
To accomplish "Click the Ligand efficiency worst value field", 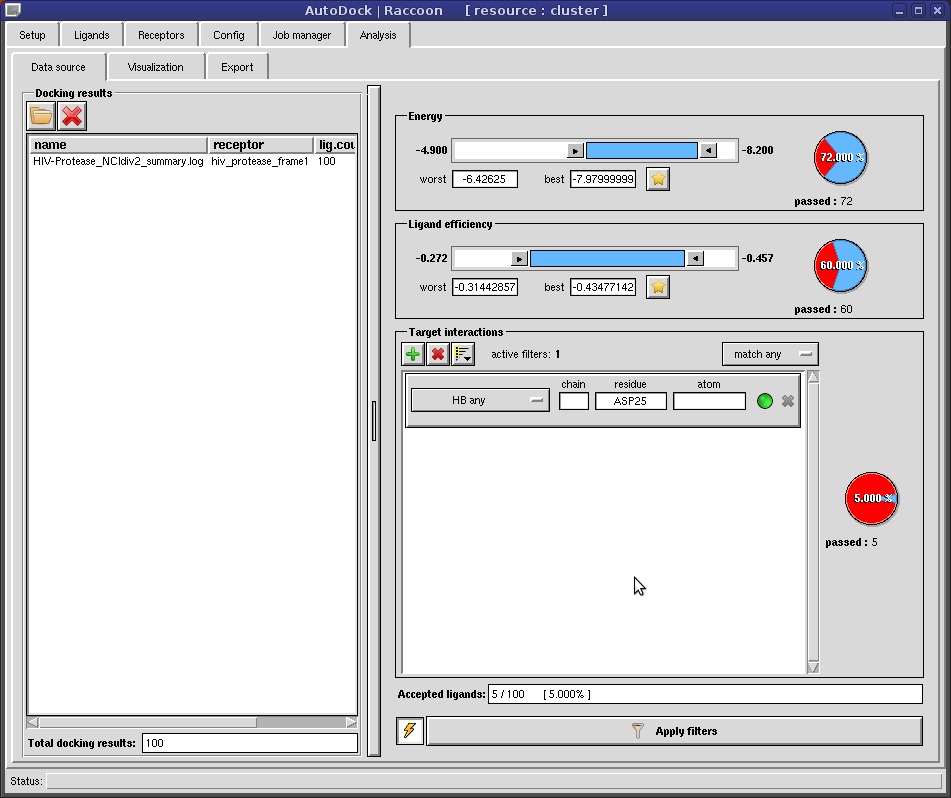I will (485, 287).
